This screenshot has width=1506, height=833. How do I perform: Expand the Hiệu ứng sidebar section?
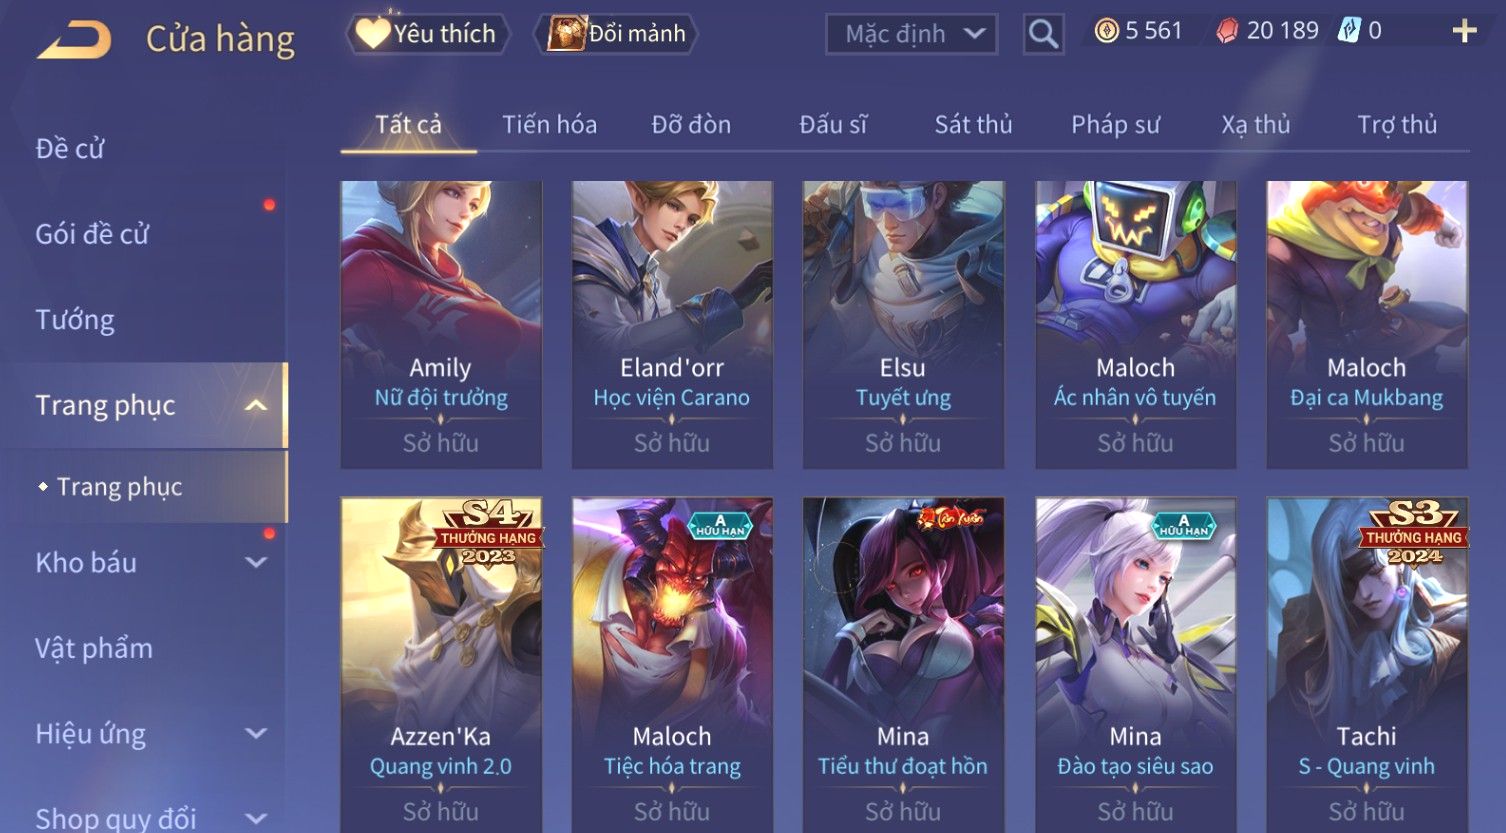click(x=256, y=734)
